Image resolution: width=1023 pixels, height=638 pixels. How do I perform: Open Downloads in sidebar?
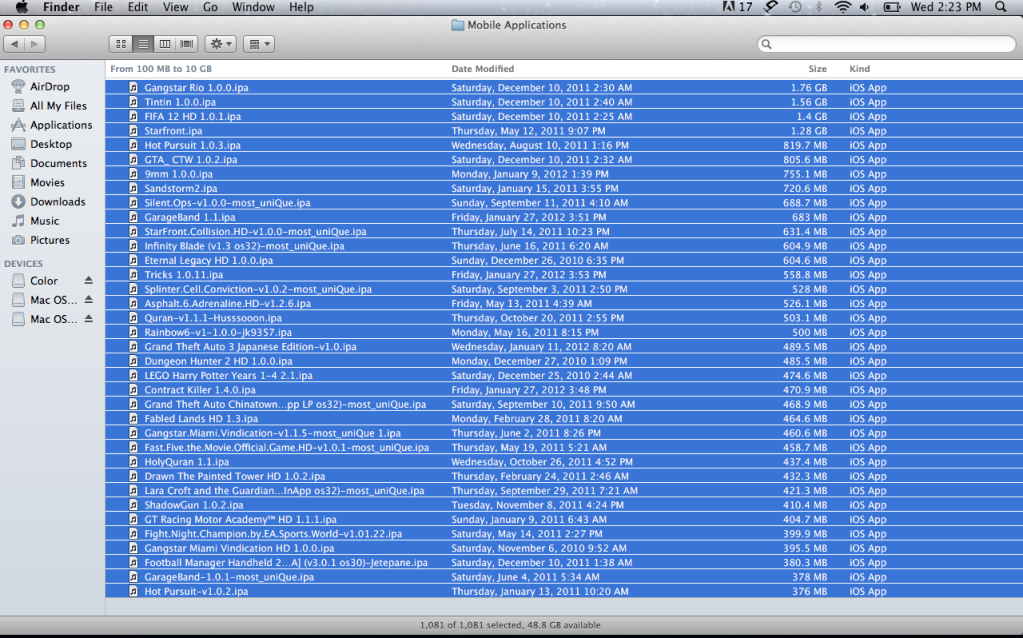(48, 202)
